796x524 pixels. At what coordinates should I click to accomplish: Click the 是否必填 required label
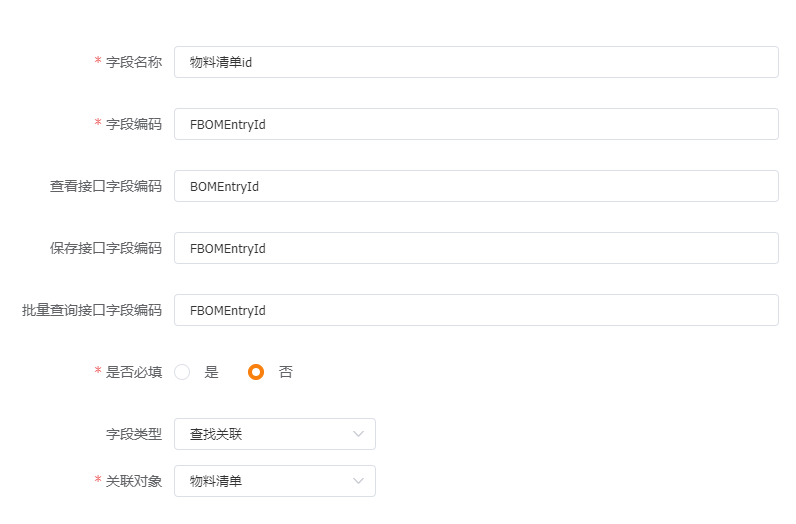coord(134,372)
